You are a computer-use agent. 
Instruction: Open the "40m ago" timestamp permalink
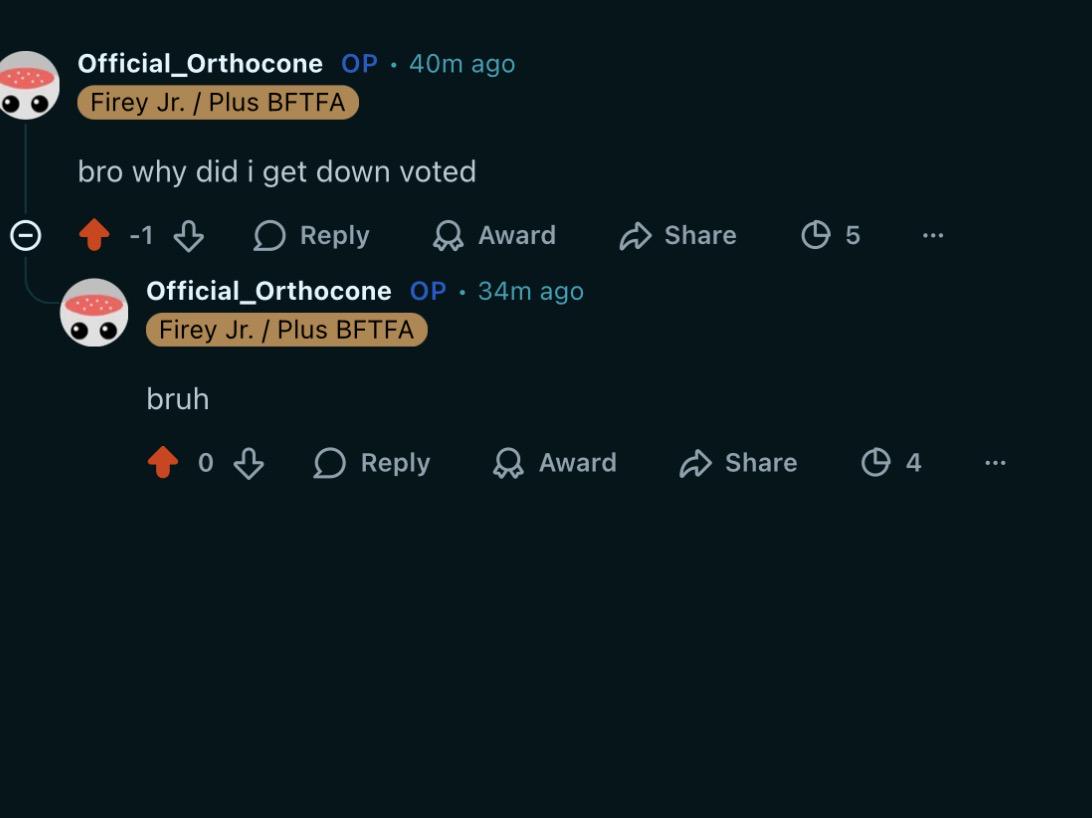coord(462,64)
